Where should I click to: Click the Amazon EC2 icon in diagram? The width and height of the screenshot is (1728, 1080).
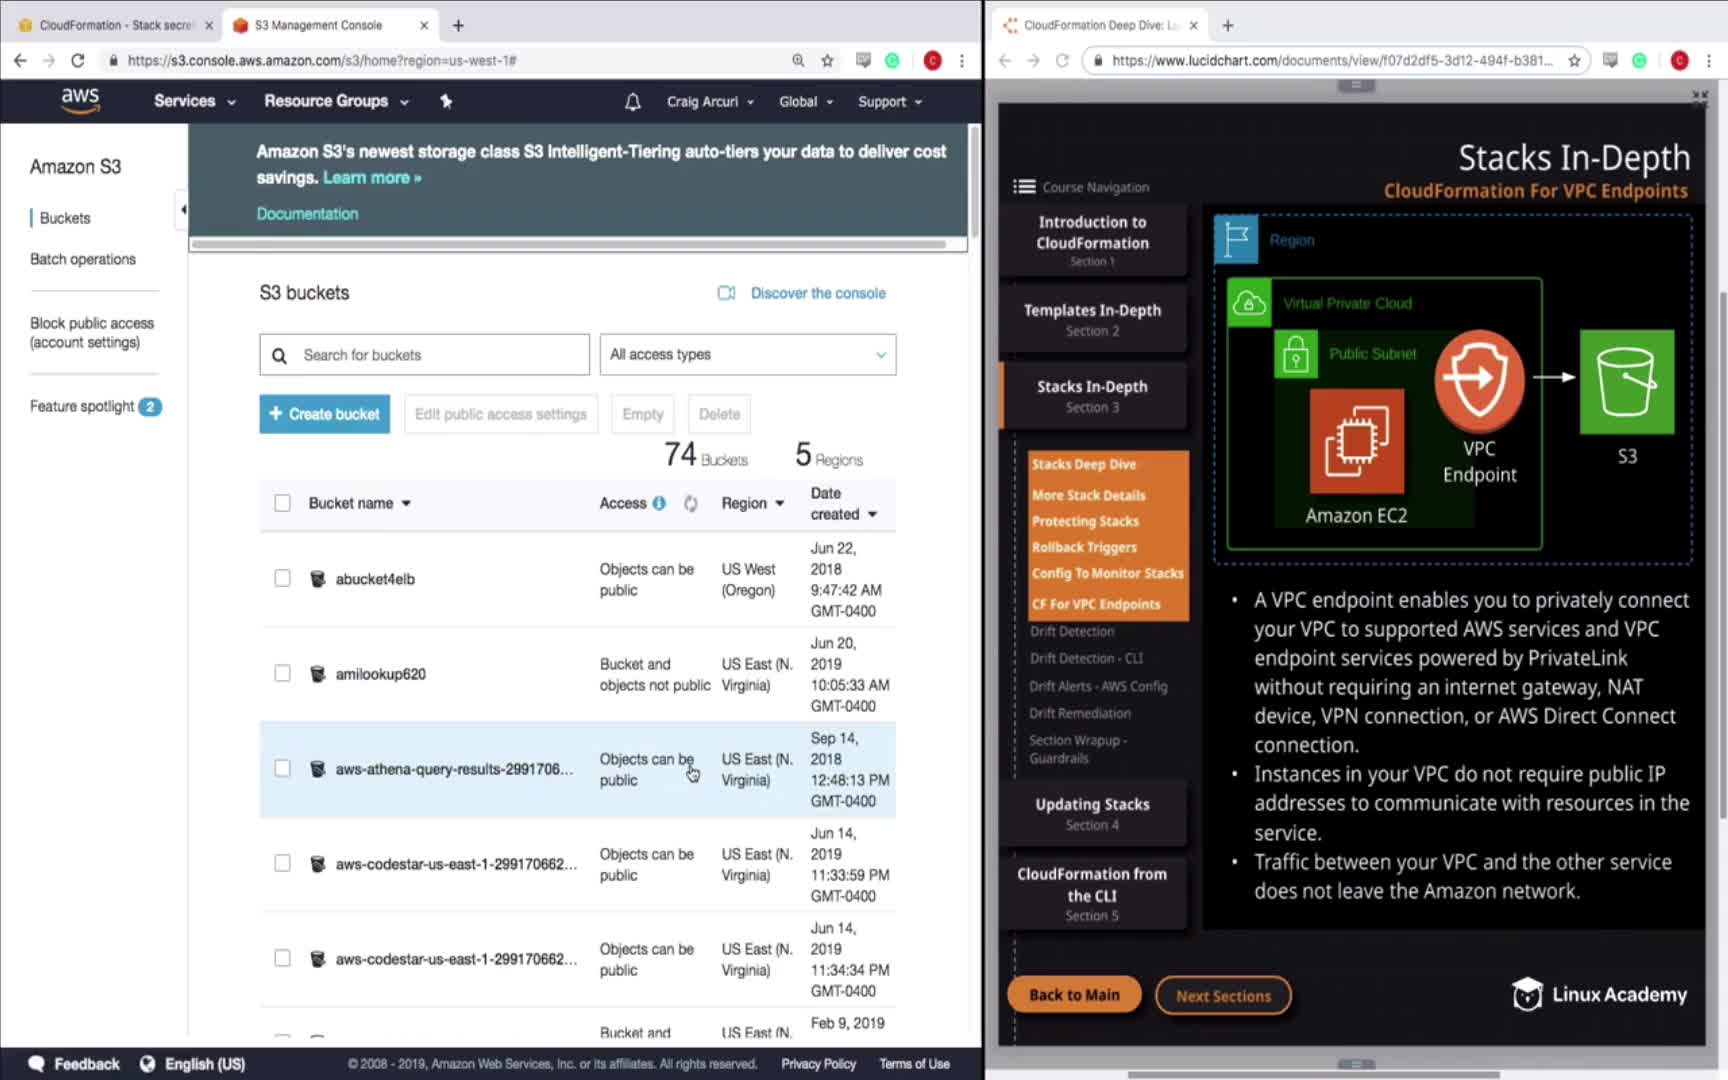(1356, 441)
